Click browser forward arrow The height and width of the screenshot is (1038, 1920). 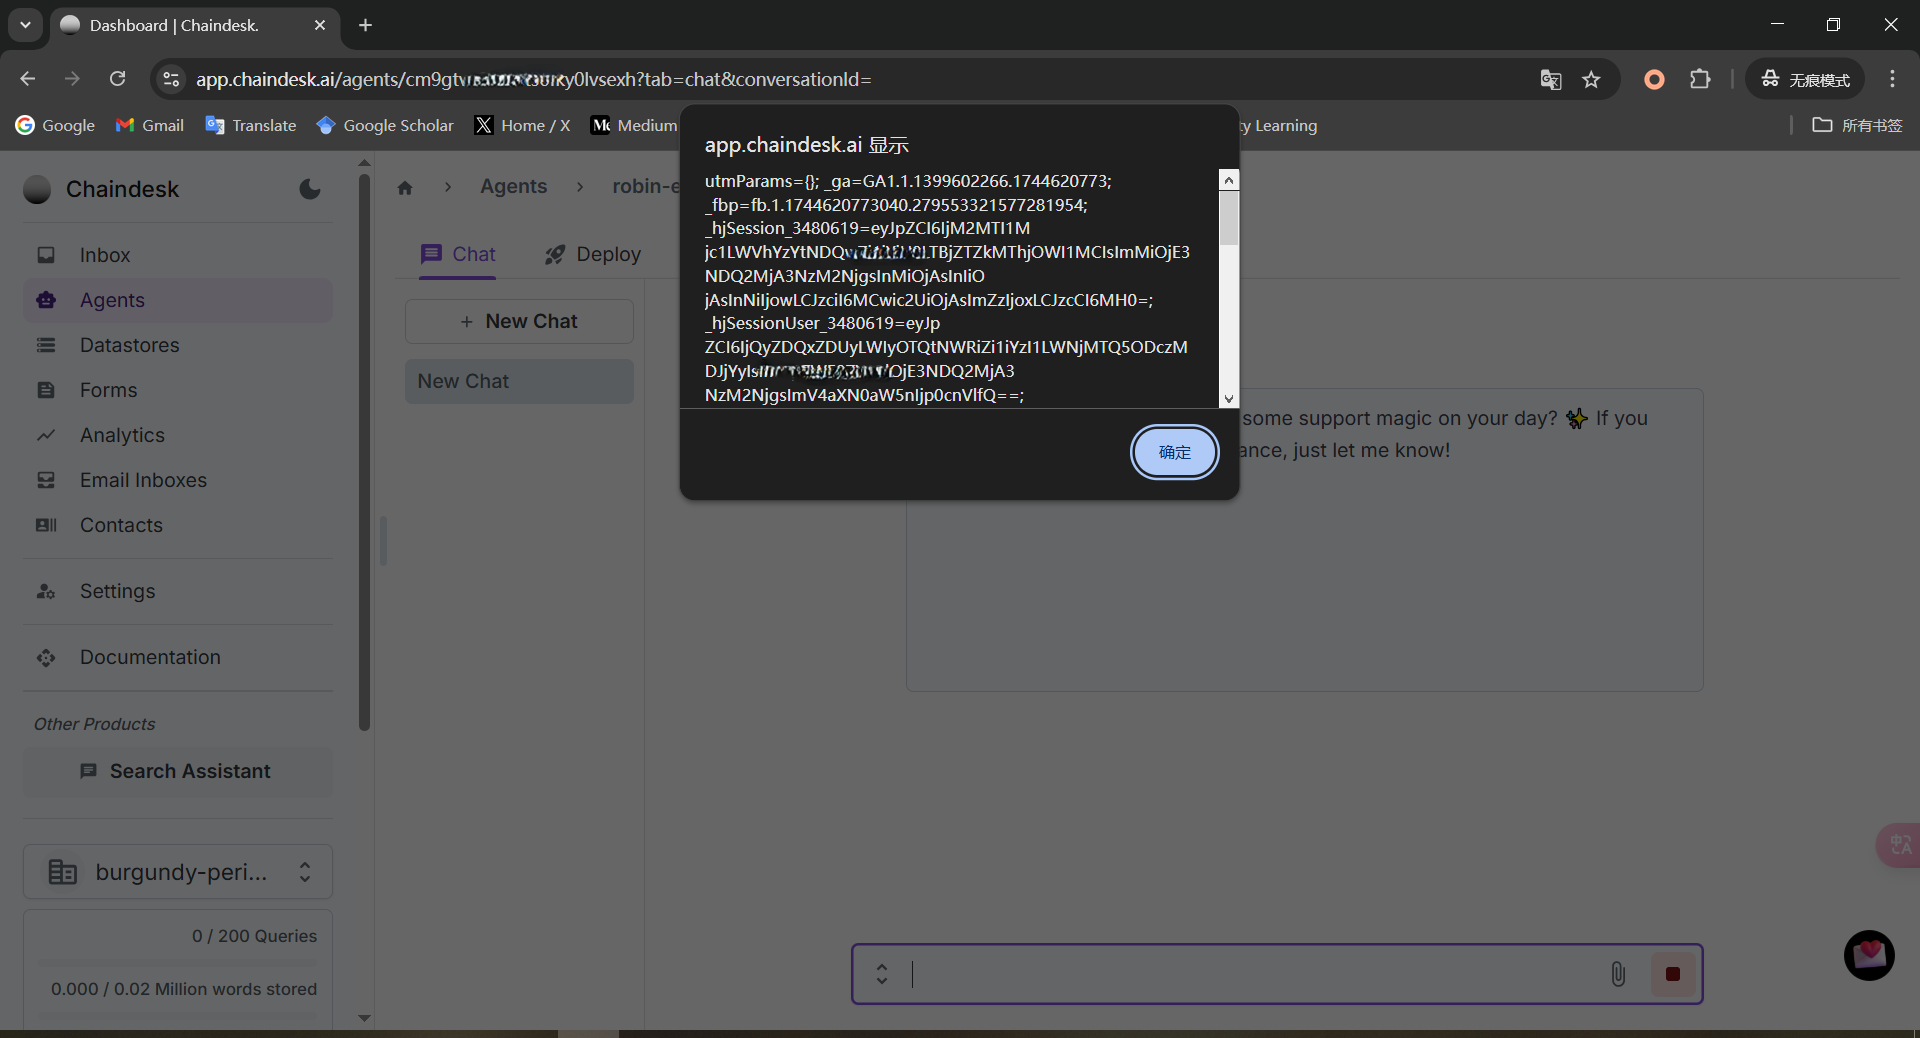(72, 79)
